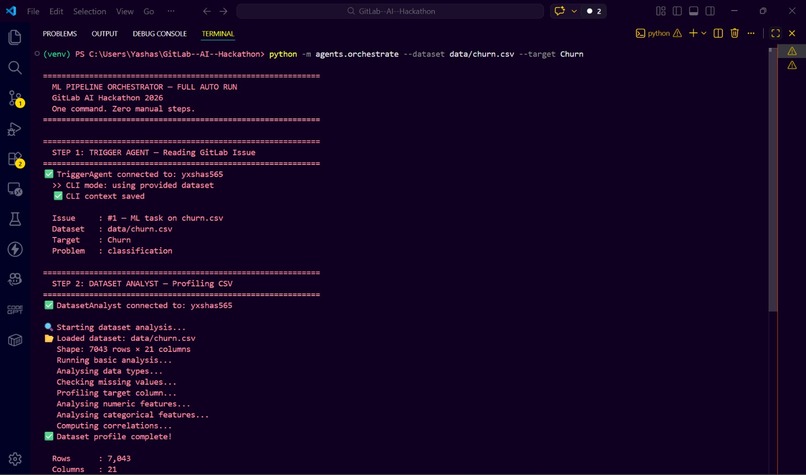Open the package cube sidebar view
806x475 pixels.
15,340
